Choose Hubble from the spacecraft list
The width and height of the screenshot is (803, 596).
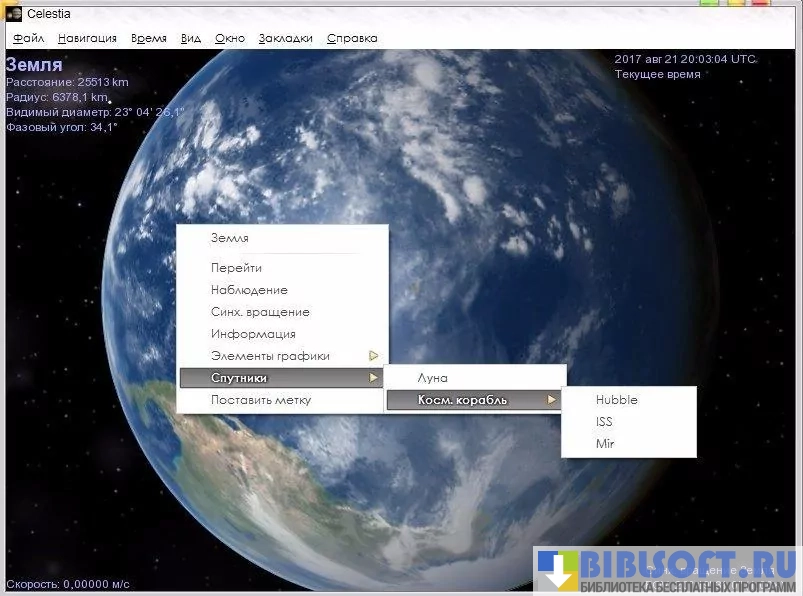(616, 400)
